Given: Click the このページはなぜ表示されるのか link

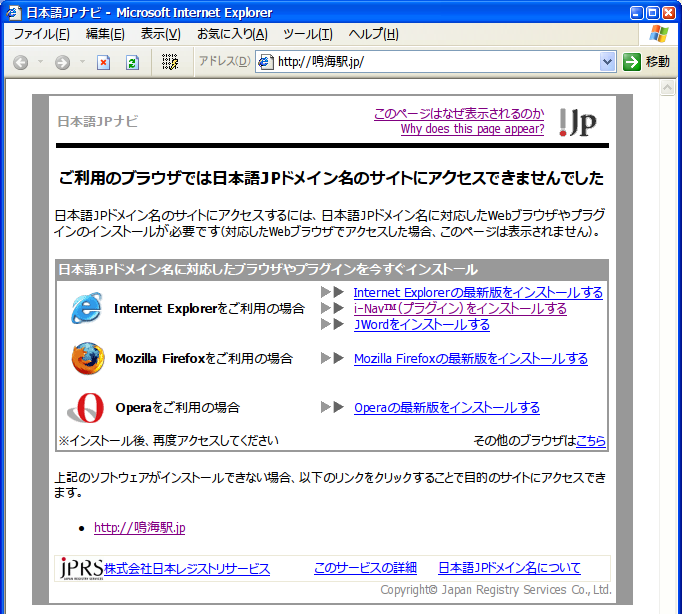Looking at the screenshot, I should (459, 114).
